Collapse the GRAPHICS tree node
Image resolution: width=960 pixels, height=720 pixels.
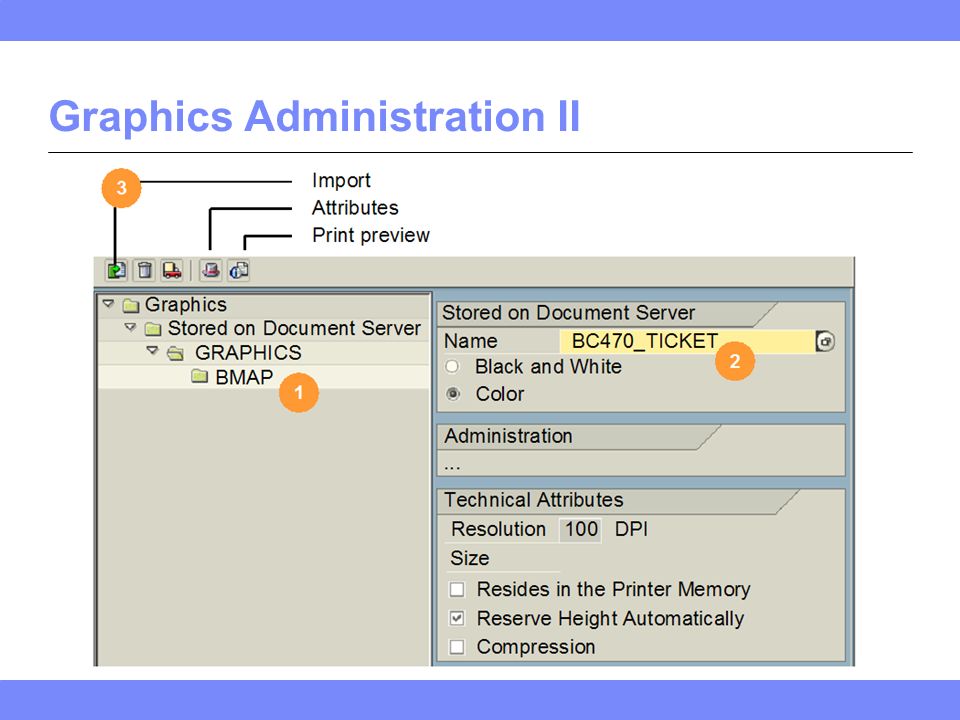pos(152,351)
